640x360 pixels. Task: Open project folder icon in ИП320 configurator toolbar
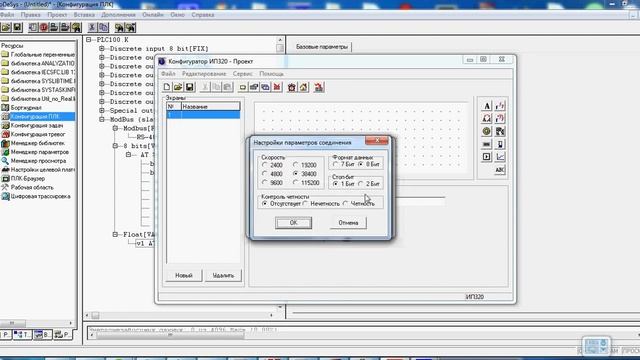pyautogui.click(x=178, y=87)
